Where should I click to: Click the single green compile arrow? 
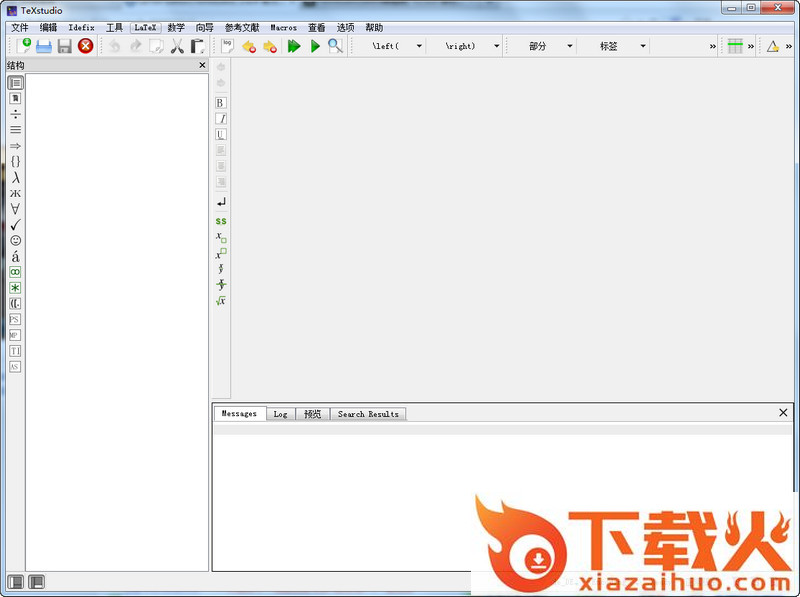pyautogui.click(x=315, y=46)
